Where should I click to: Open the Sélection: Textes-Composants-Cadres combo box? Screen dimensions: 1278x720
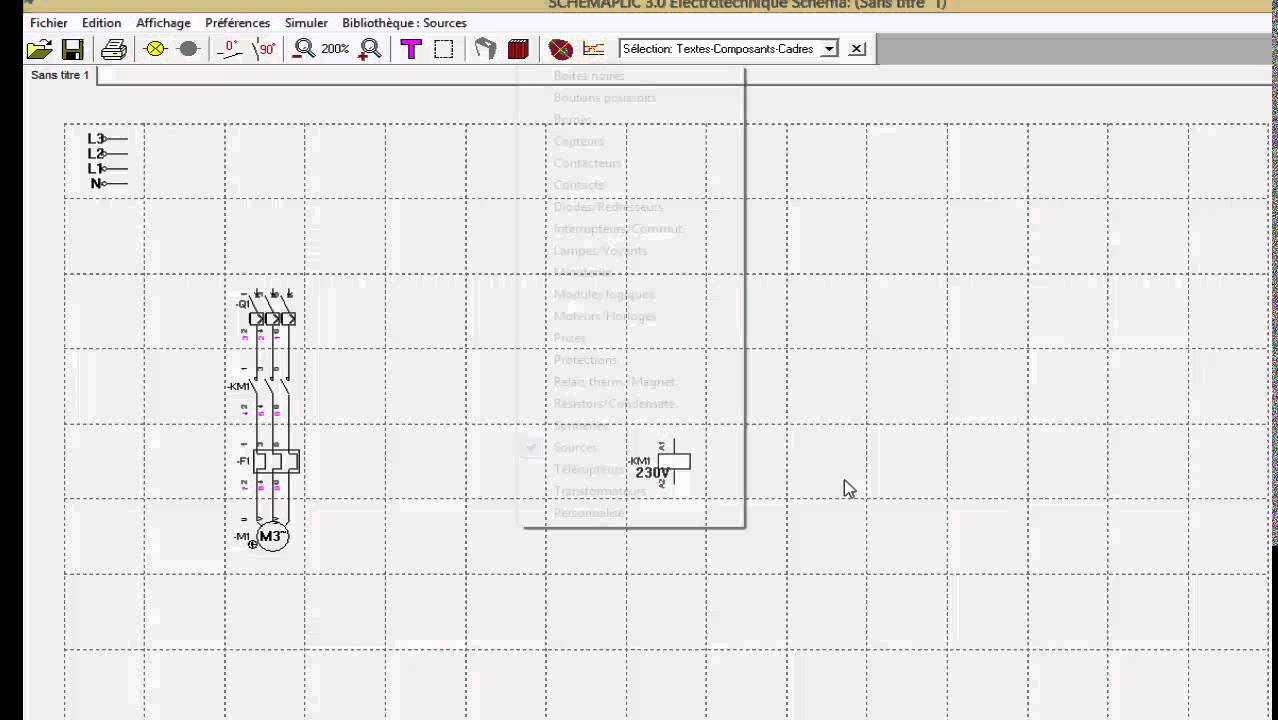coord(729,49)
